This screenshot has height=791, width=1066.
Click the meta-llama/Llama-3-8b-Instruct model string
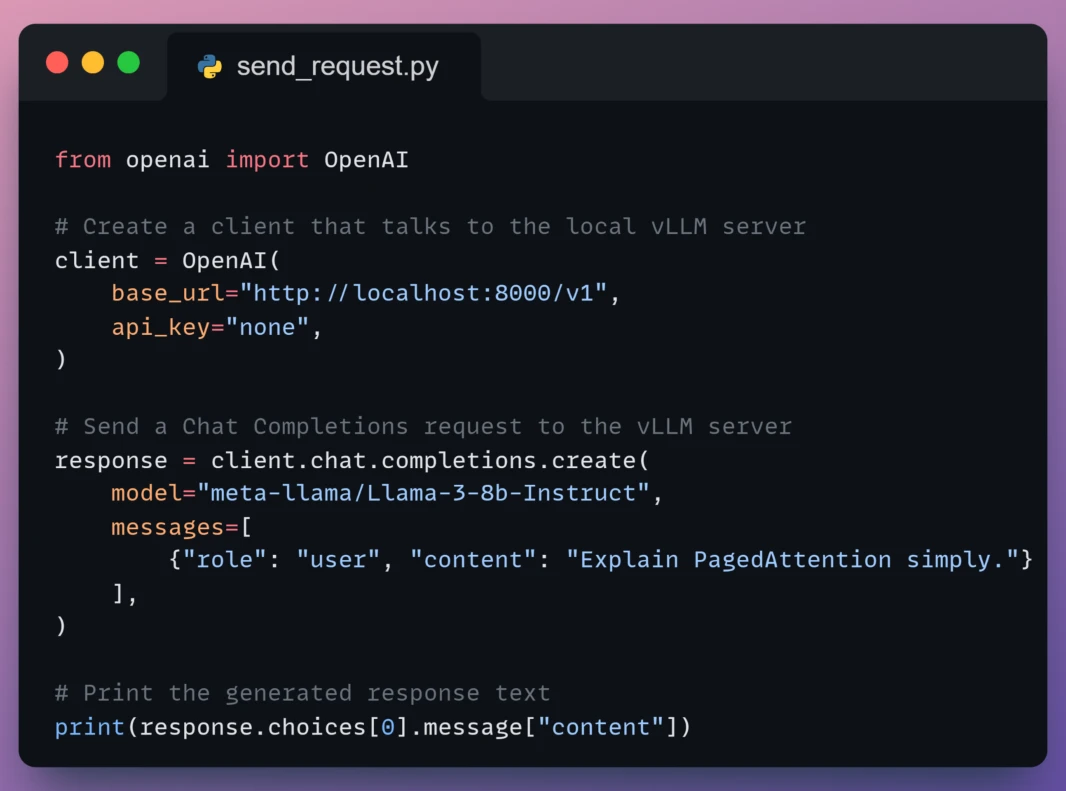click(423, 493)
